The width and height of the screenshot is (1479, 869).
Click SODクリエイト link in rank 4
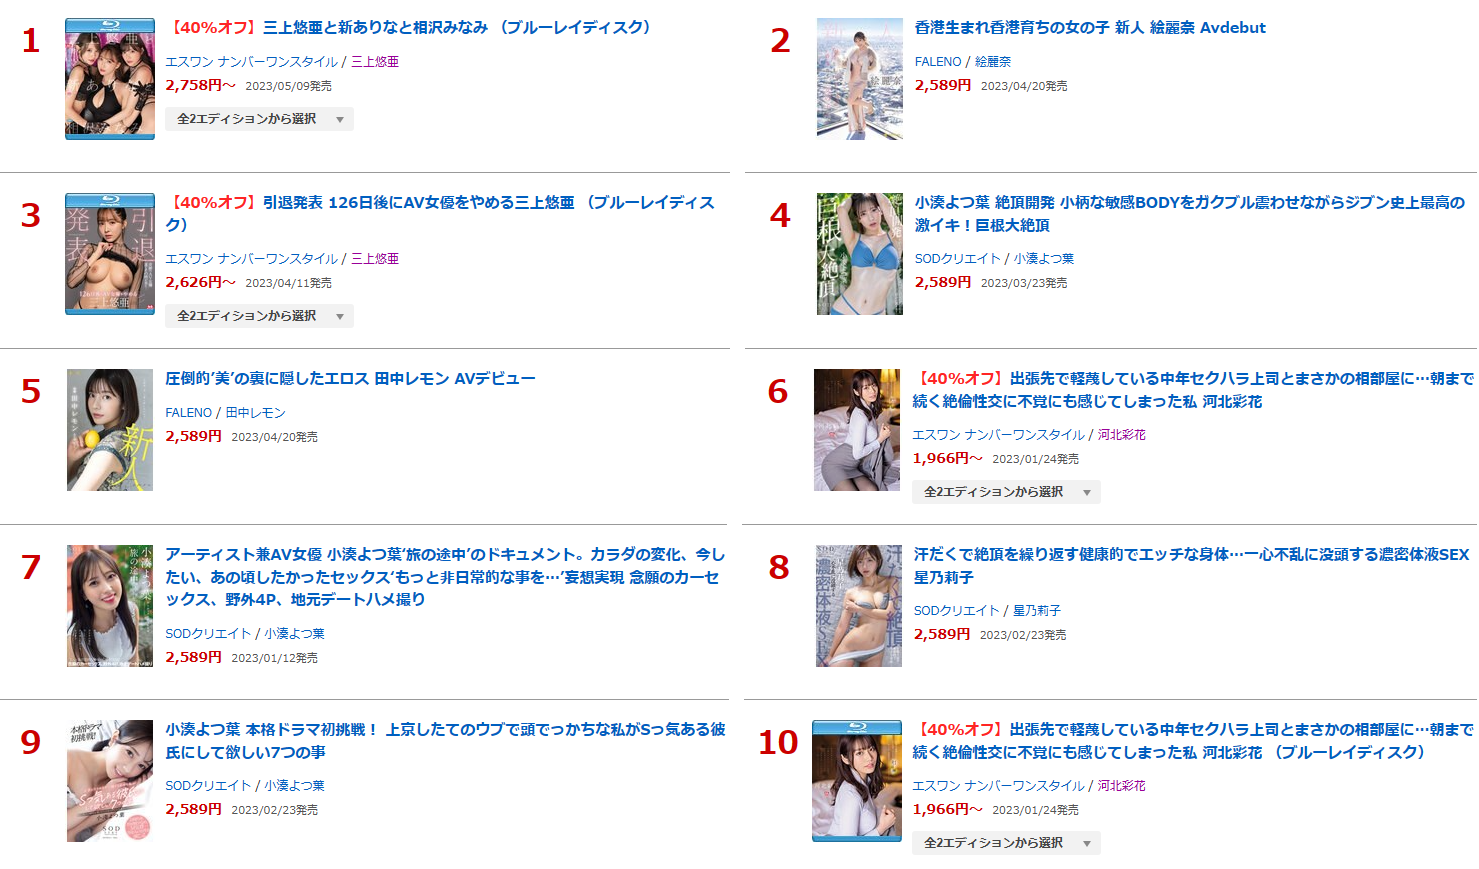pyautogui.click(x=957, y=259)
